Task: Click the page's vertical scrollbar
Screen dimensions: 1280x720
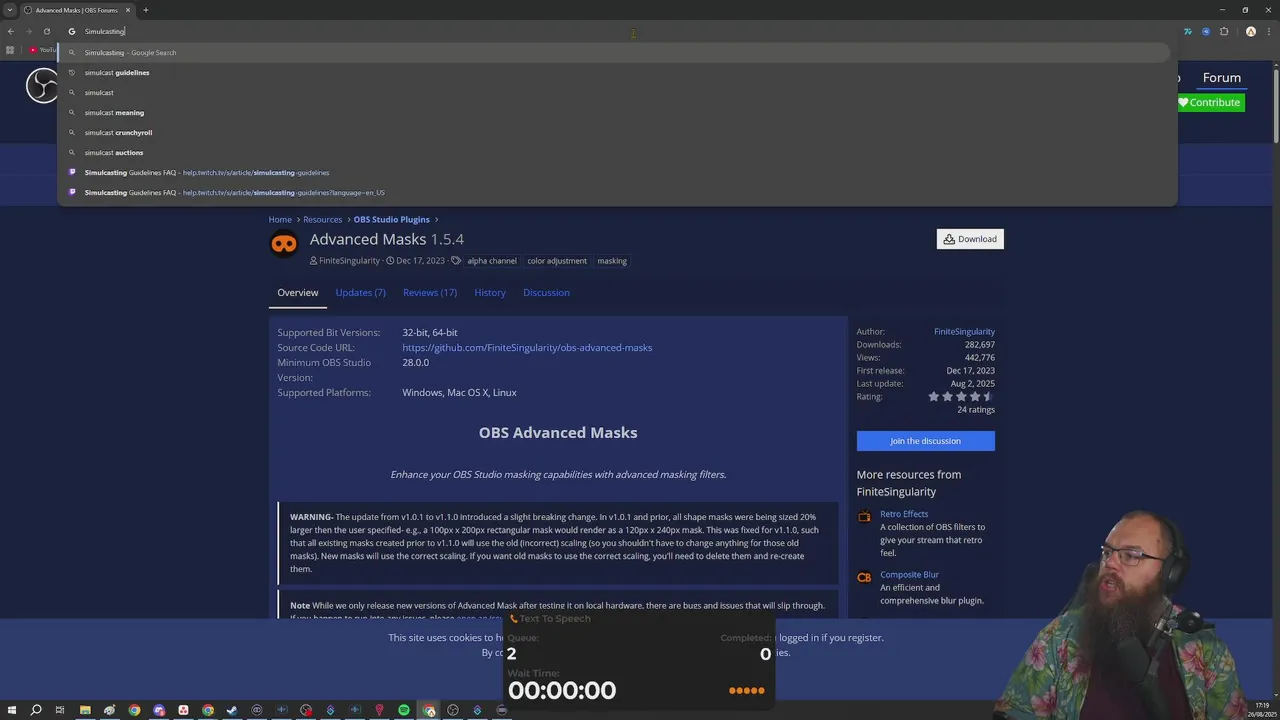Action: (x=1275, y=105)
